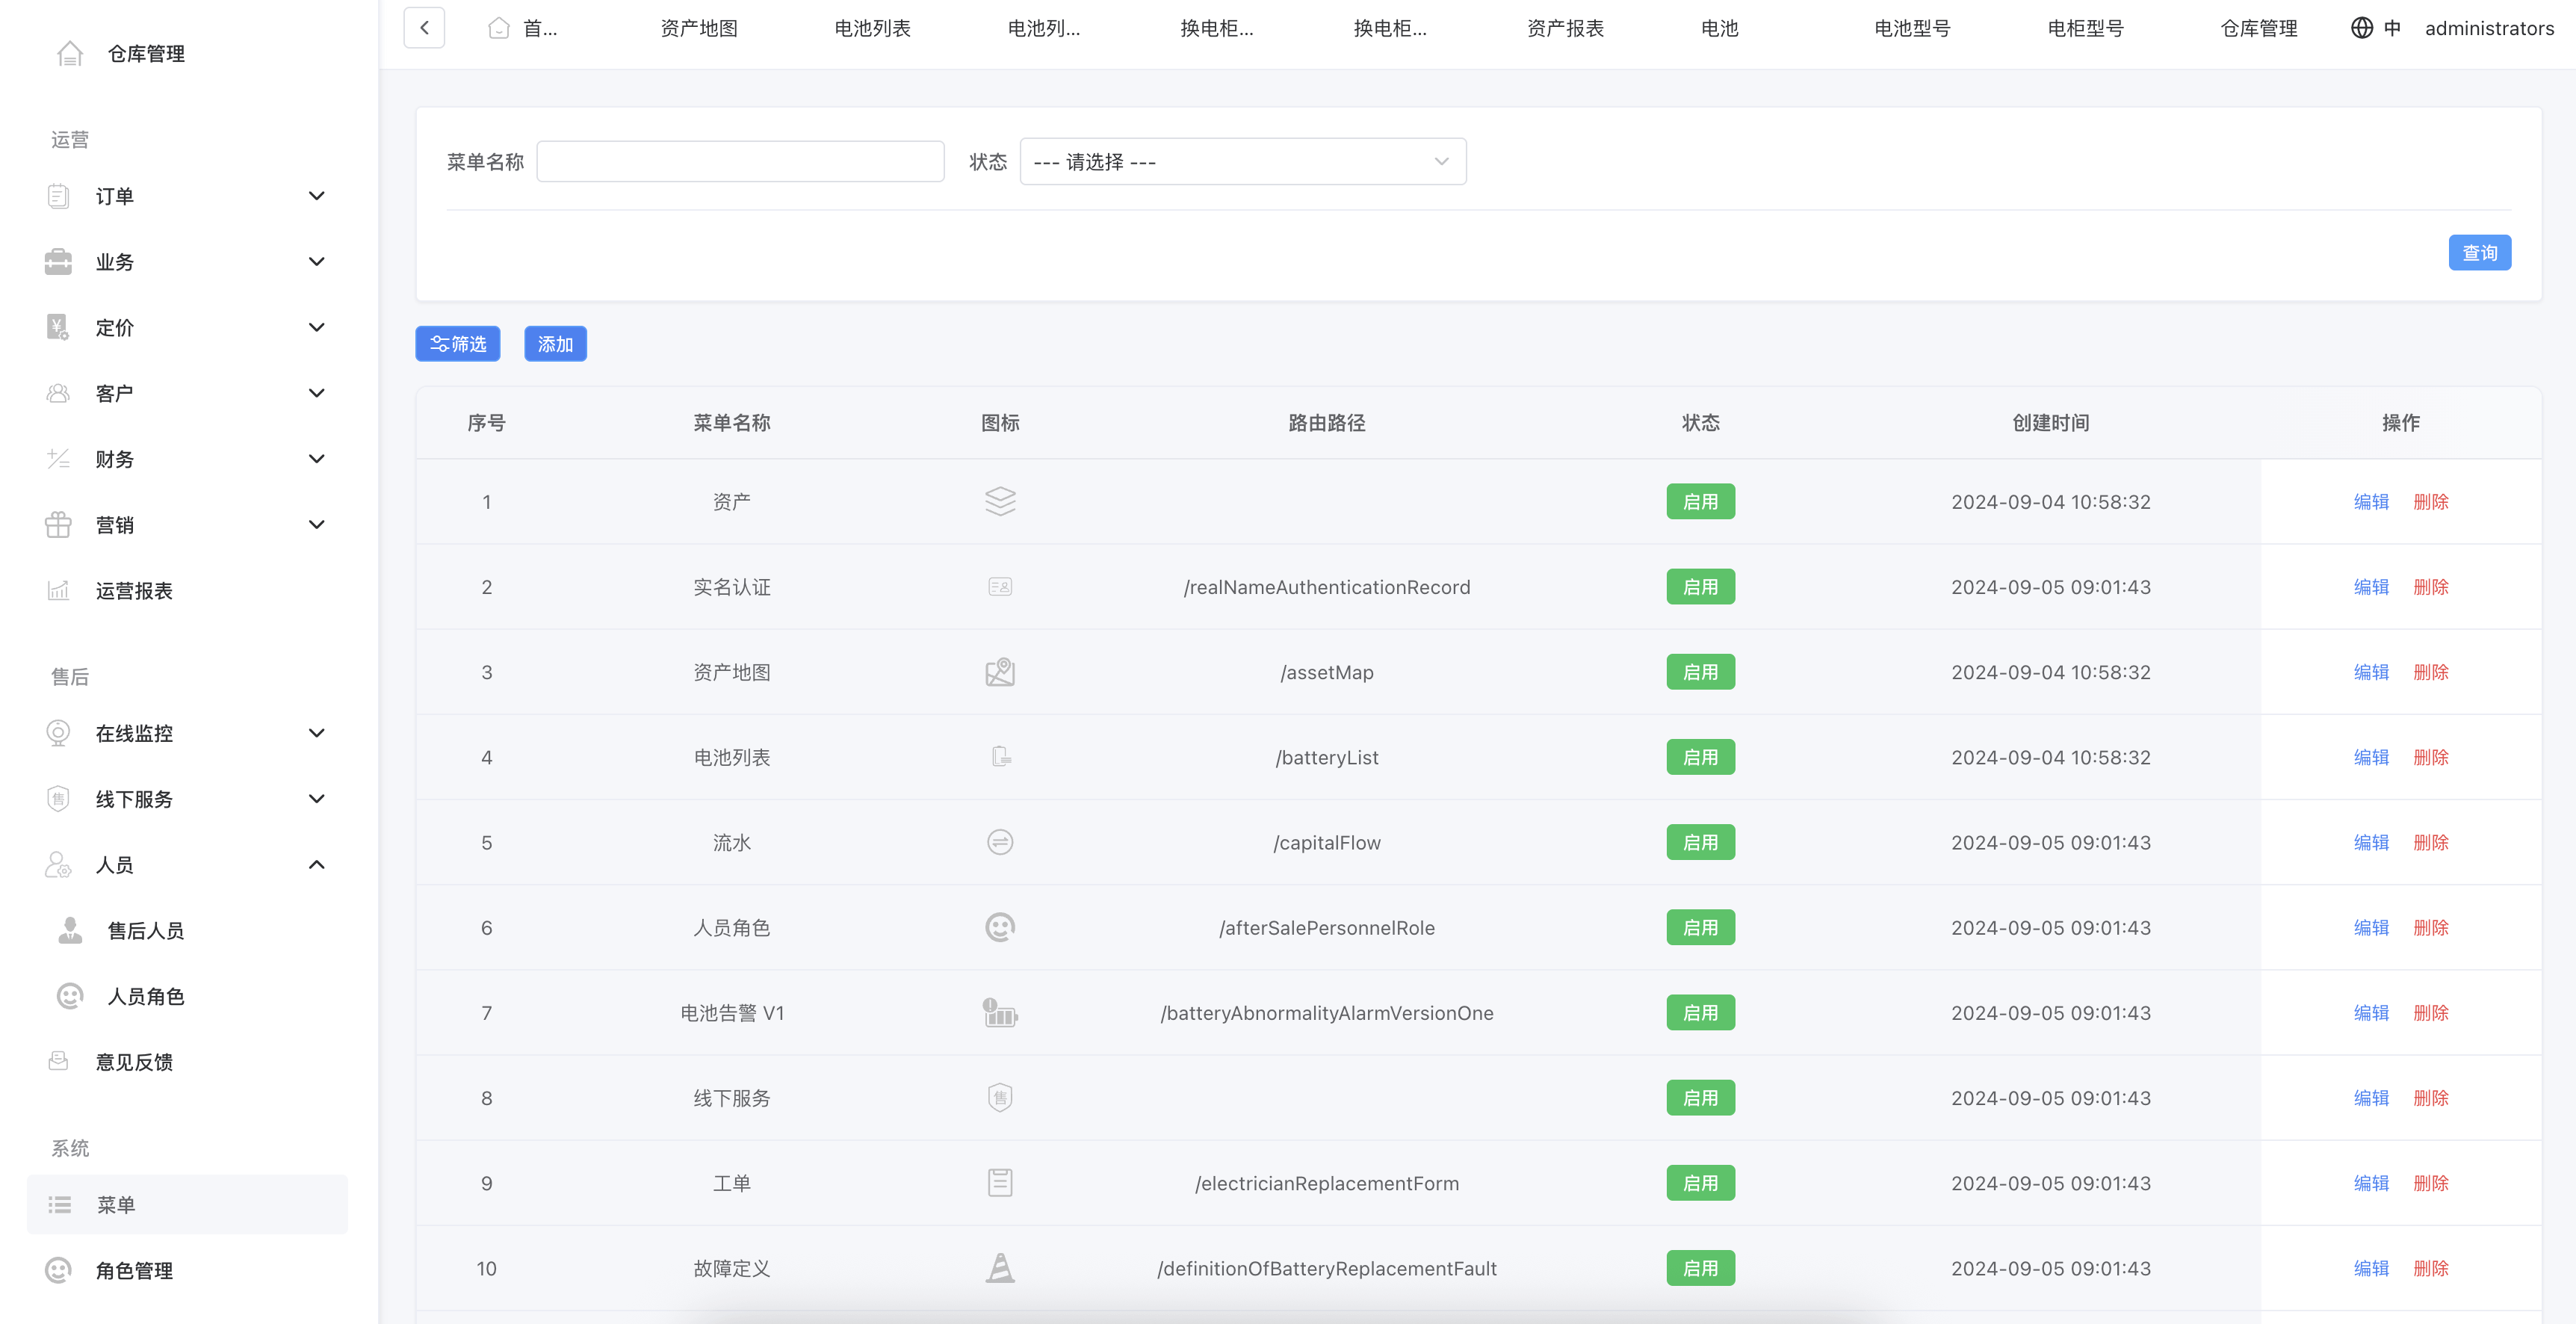Open the 状态 select dropdown
Viewport: 2576px width, 1324px height.
click(1242, 162)
